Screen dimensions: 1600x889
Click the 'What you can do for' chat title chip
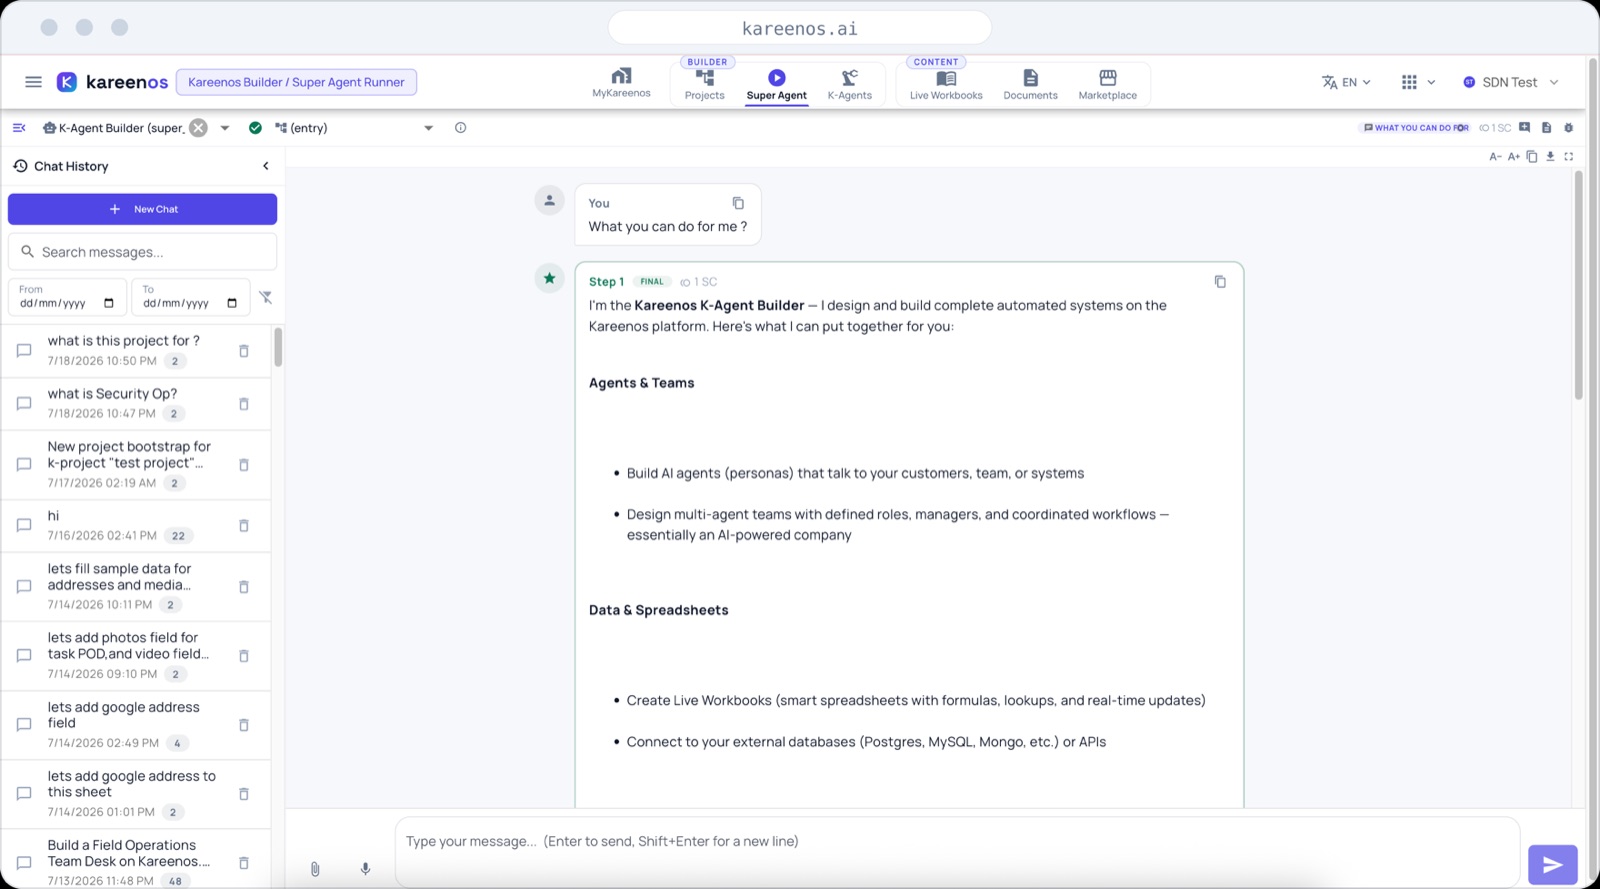point(1416,128)
